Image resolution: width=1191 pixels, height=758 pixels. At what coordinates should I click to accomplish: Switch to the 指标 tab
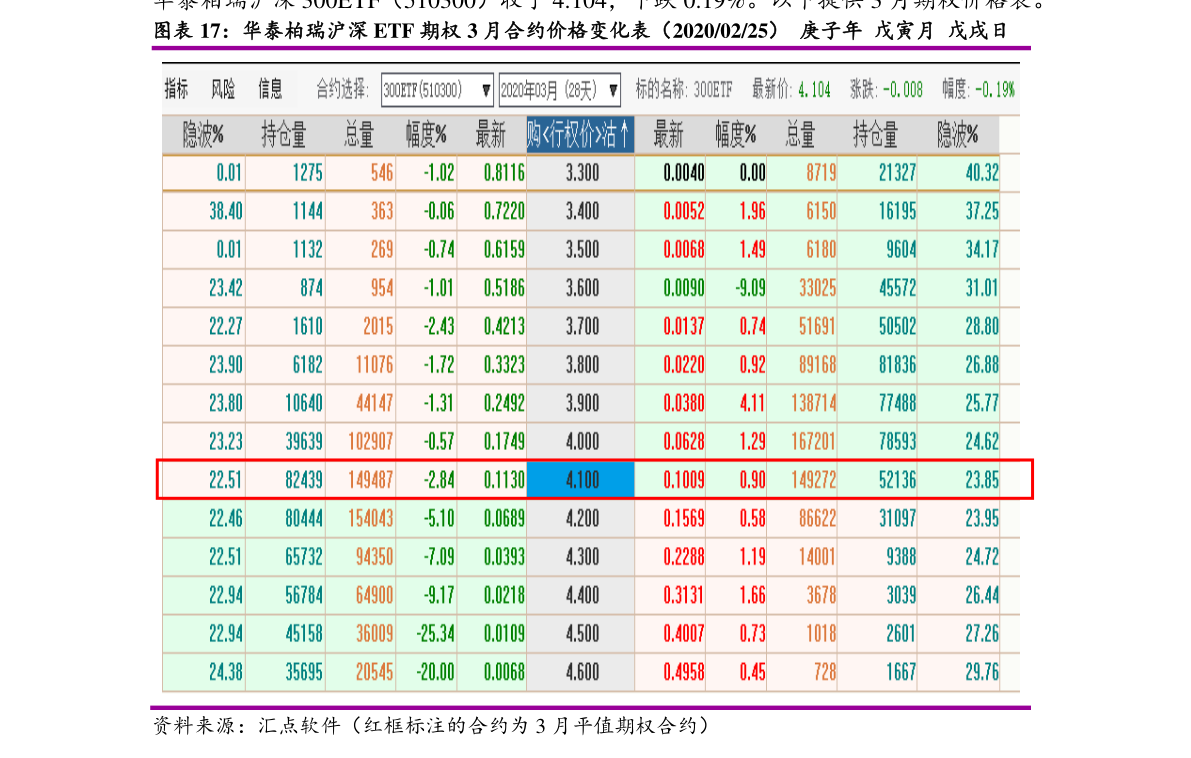(176, 90)
